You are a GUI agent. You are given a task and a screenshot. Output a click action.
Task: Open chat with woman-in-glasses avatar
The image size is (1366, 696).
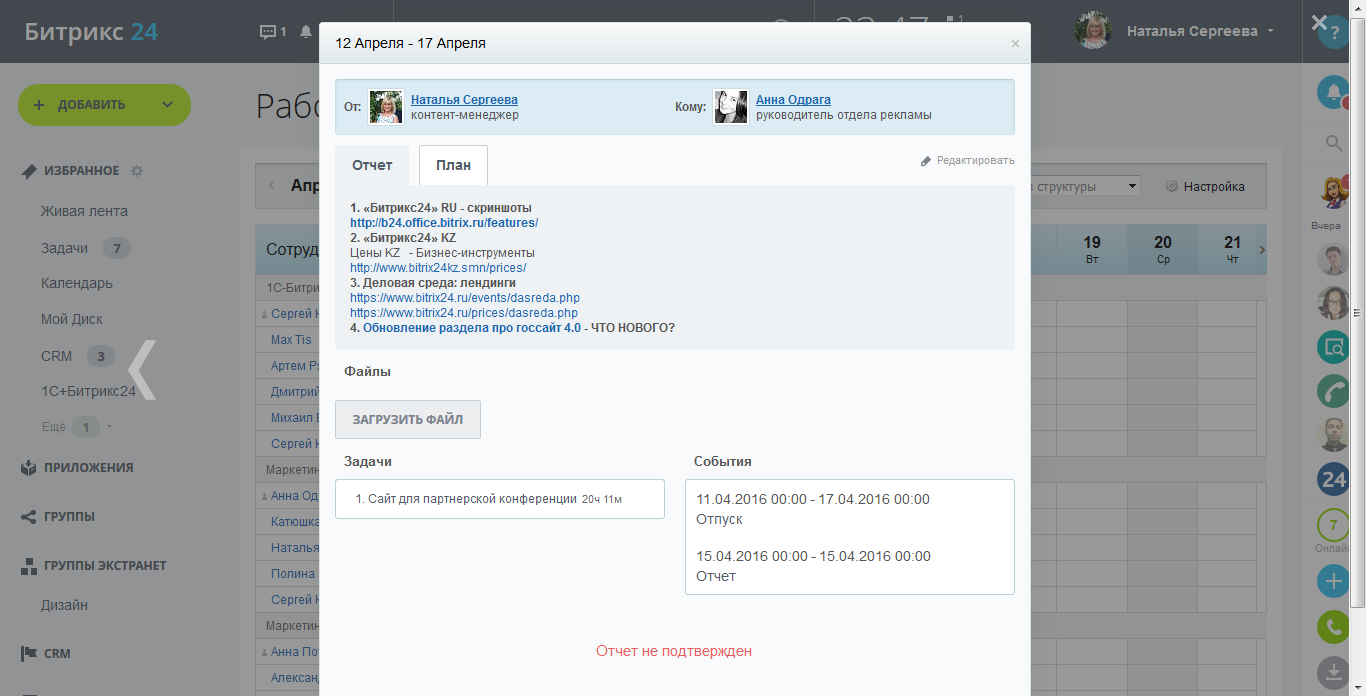1333,302
